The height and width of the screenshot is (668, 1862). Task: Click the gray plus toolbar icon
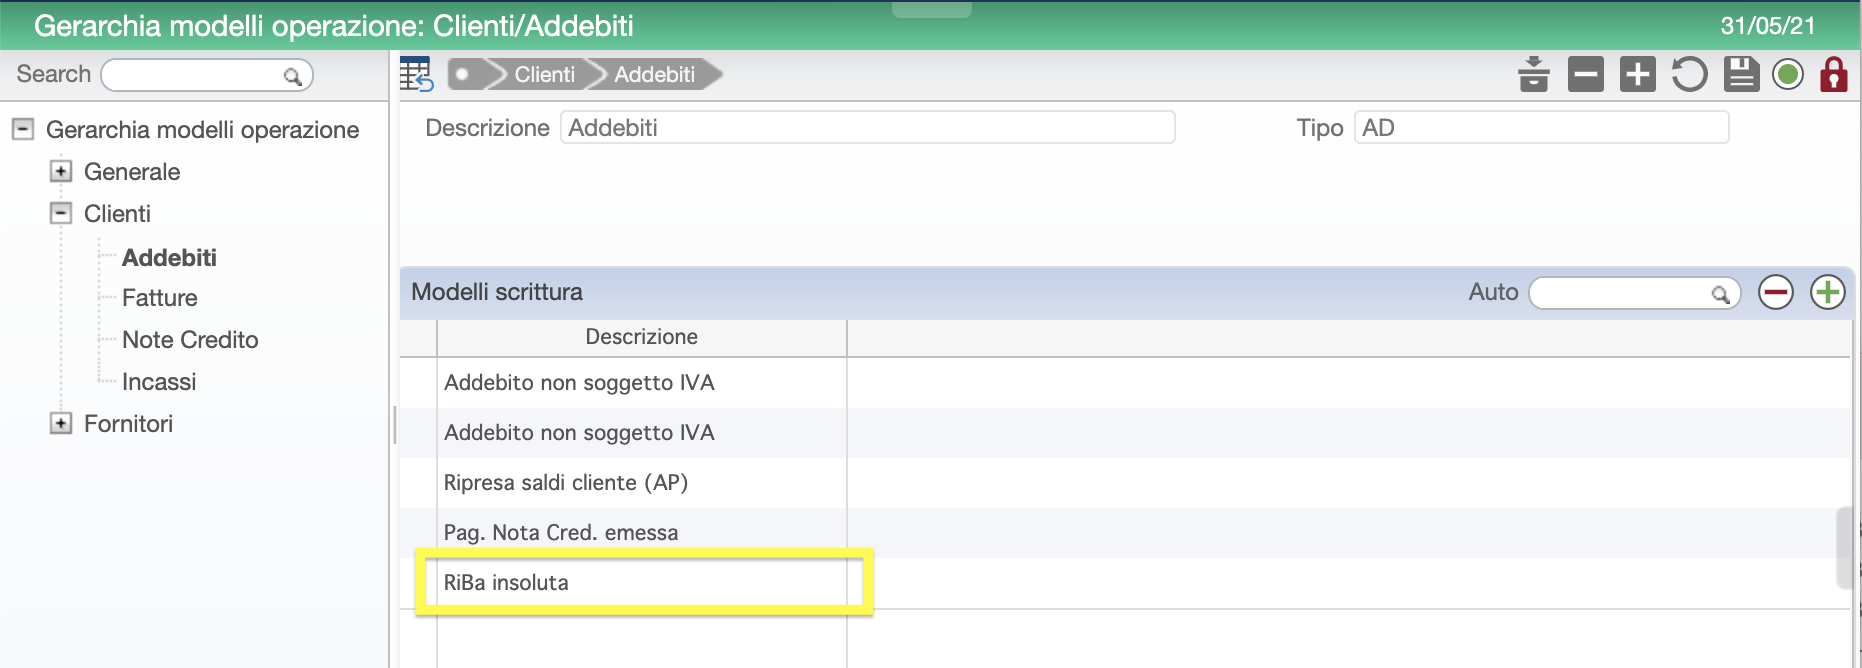pyautogui.click(x=1637, y=74)
